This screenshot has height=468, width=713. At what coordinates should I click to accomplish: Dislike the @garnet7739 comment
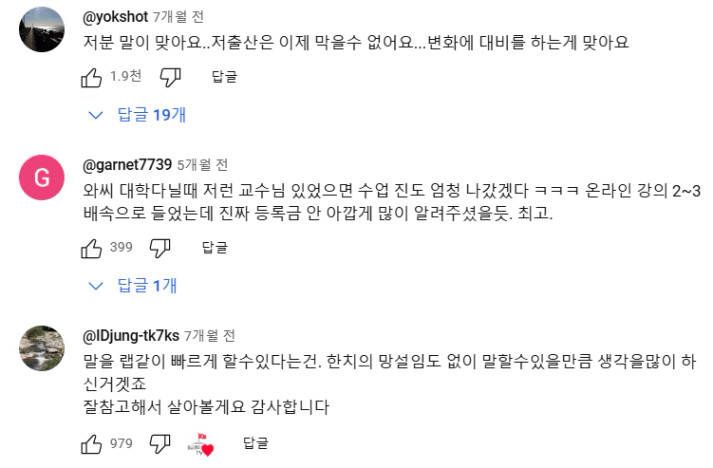pos(159,246)
